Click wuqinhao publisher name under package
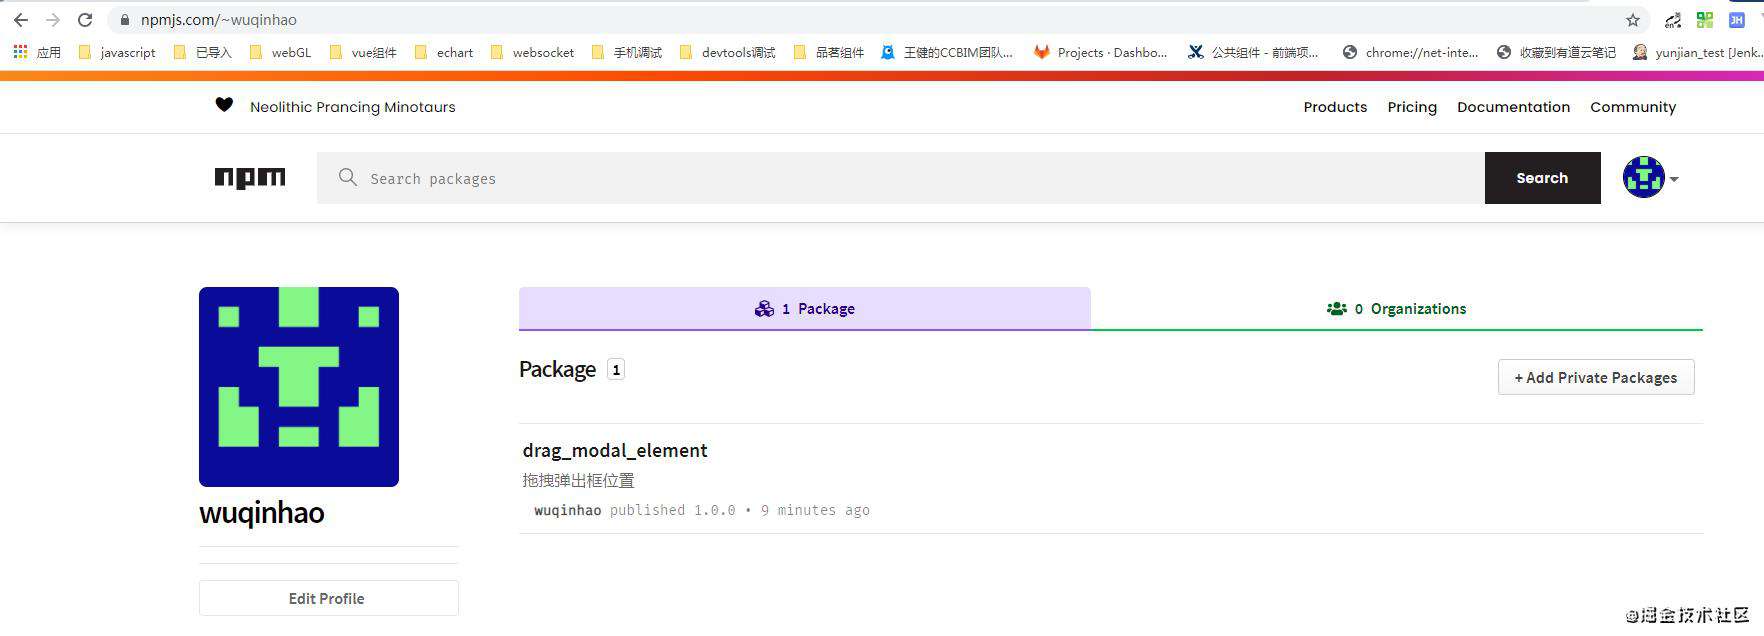1764x636 pixels. coord(568,510)
